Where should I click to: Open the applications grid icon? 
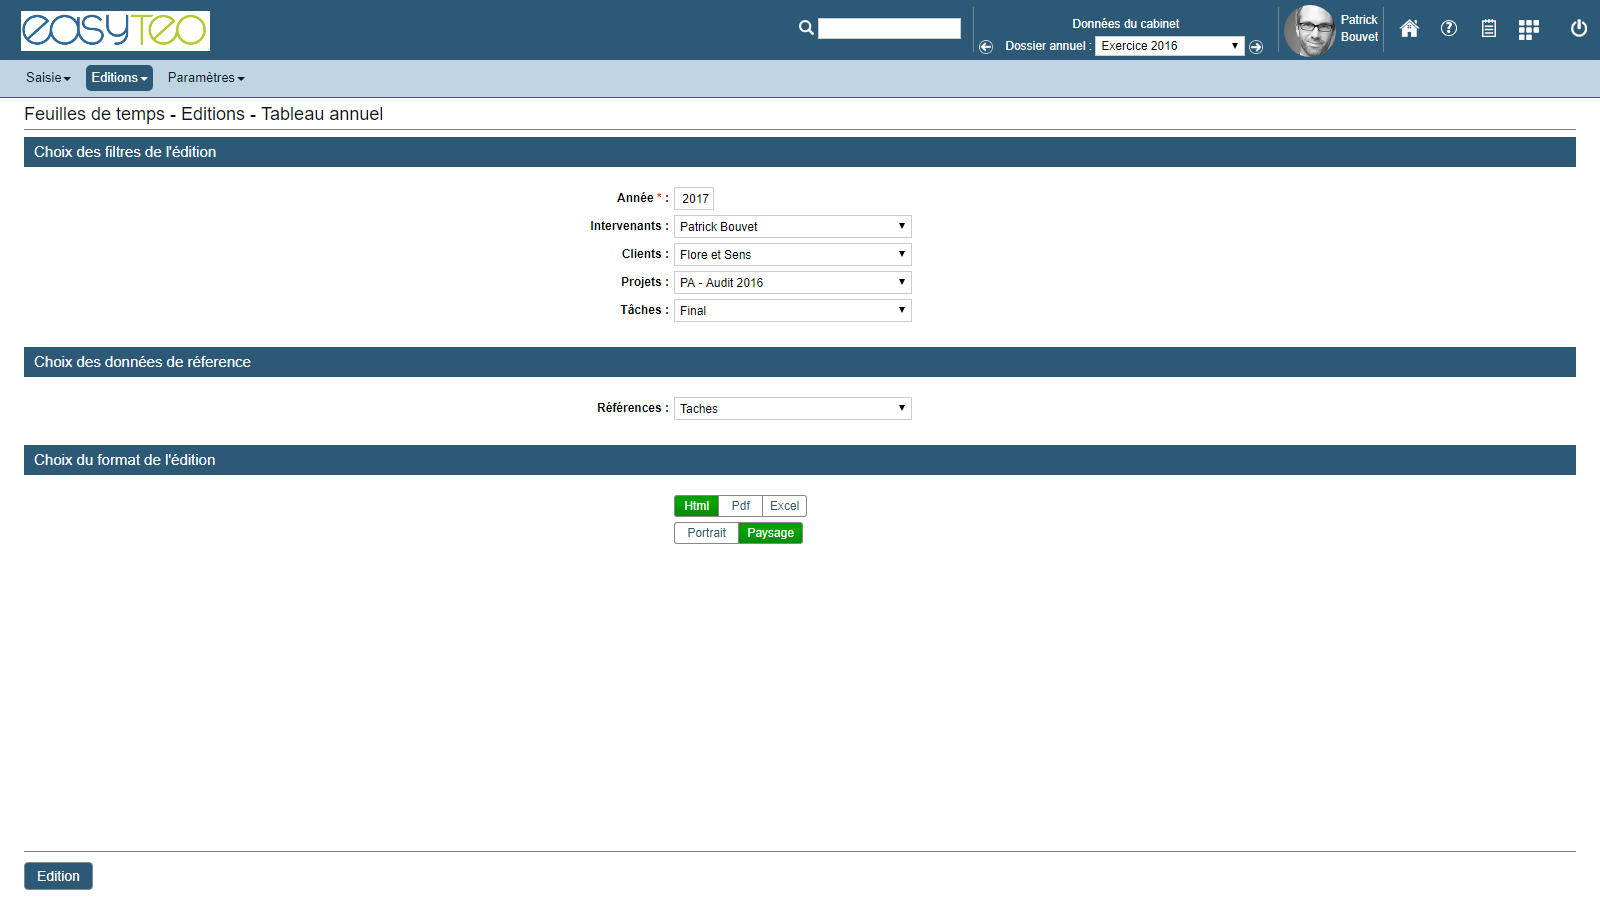click(x=1528, y=30)
